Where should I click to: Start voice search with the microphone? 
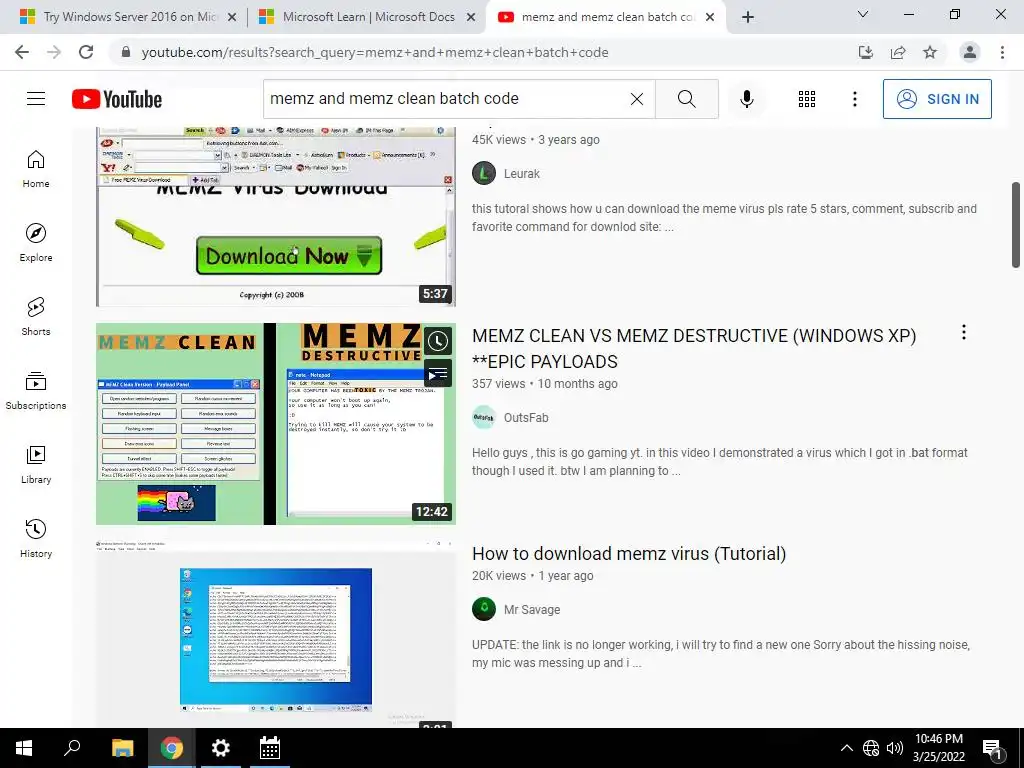tap(746, 99)
